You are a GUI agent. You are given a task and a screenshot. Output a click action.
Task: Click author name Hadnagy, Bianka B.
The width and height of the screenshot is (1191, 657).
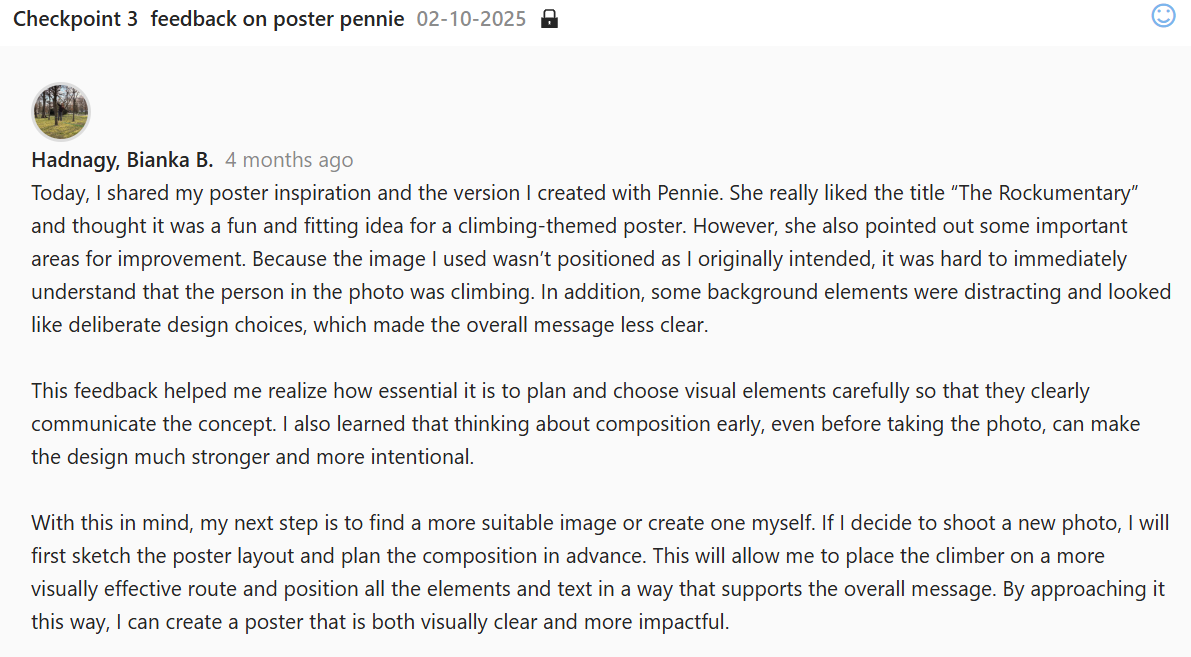tap(122, 160)
